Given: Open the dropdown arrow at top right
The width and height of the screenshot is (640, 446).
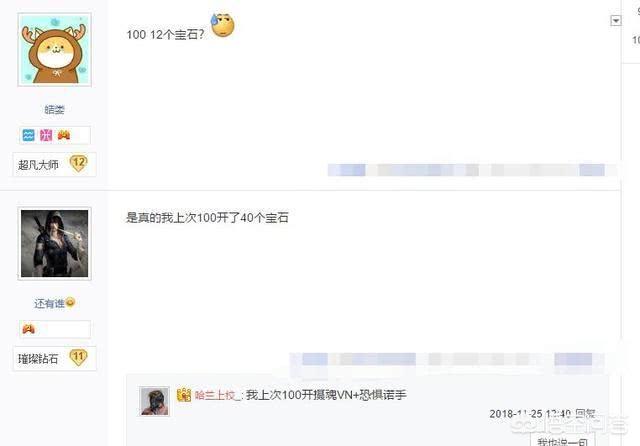Looking at the screenshot, I should click(616, 20).
